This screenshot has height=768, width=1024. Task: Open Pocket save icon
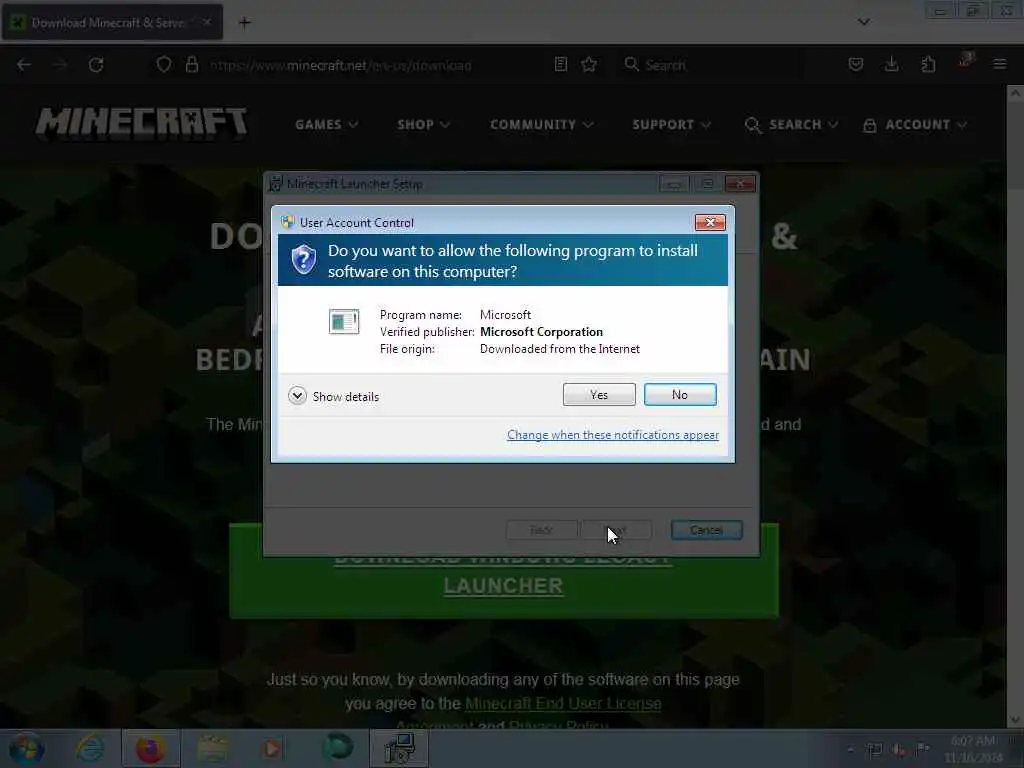[x=856, y=64]
